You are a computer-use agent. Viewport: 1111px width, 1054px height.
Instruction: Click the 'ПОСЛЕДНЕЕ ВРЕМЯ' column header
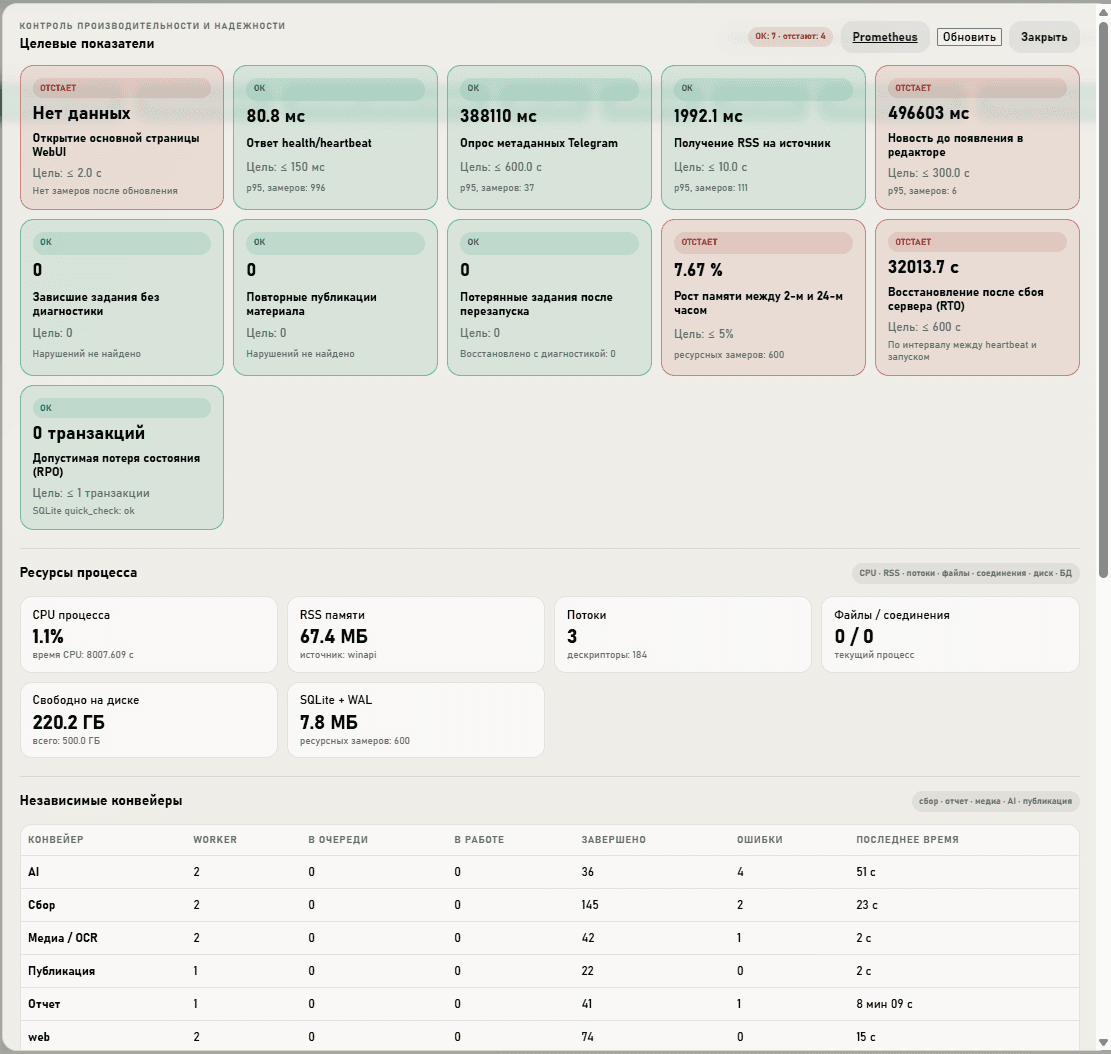(907, 839)
